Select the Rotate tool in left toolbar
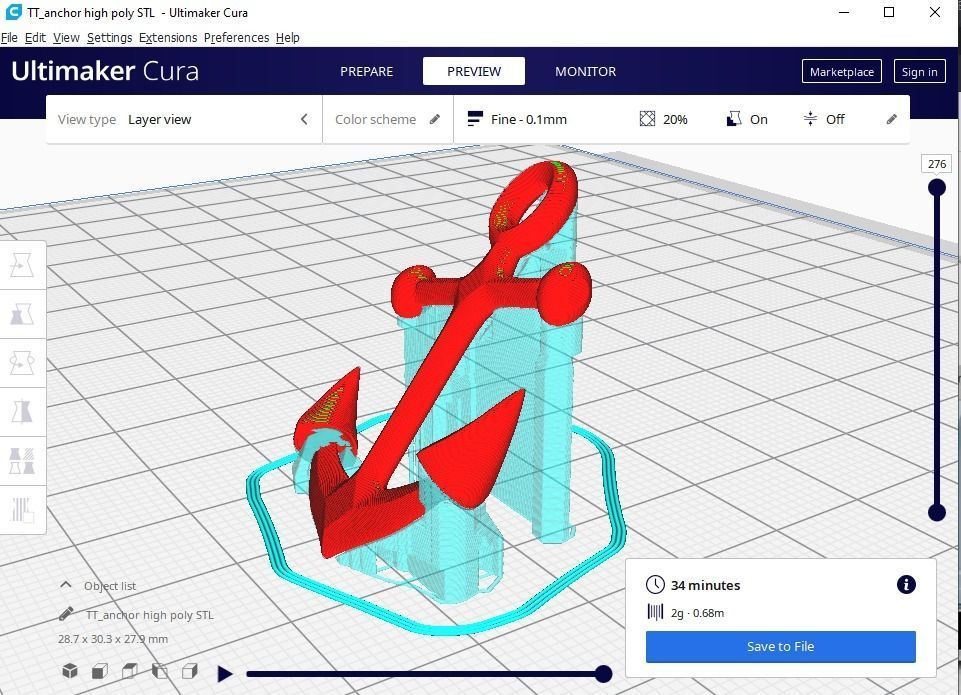This screenshot has height=695, width=961. click(x=22, y=363)
